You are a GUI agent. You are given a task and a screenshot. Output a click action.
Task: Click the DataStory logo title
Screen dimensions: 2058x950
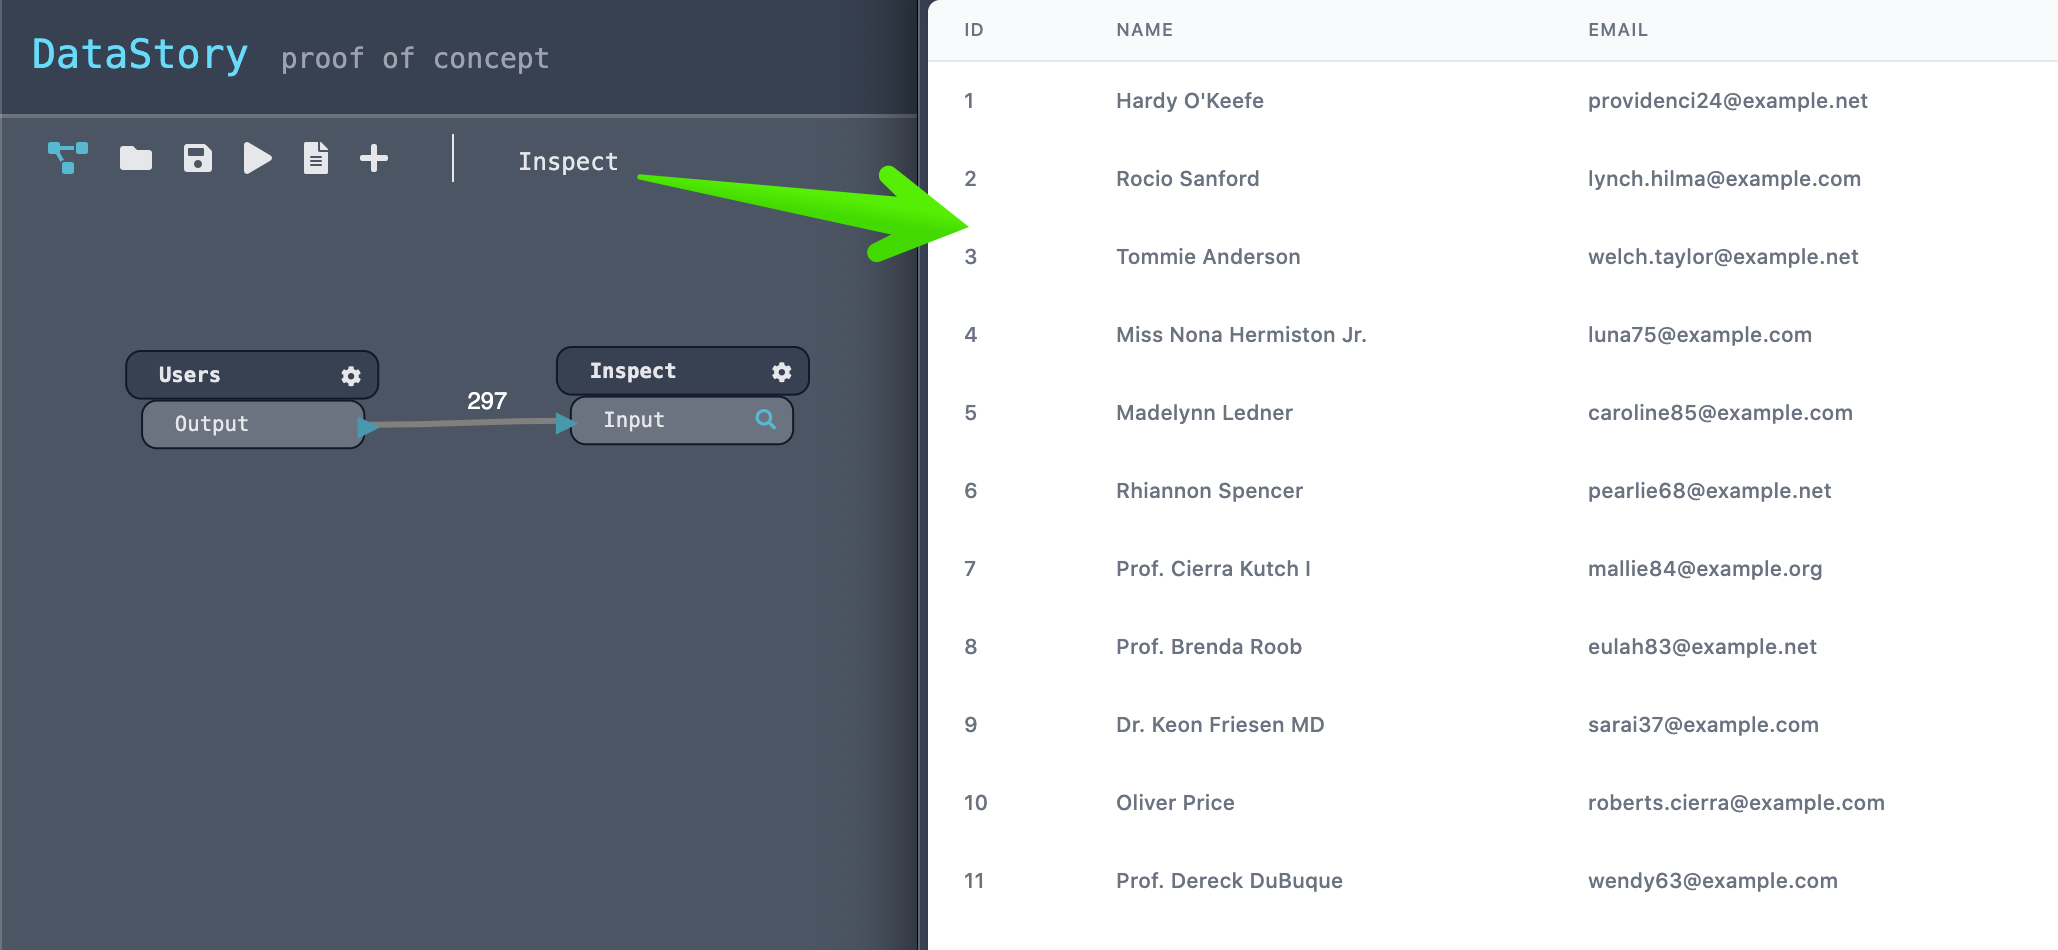point(140,54)
